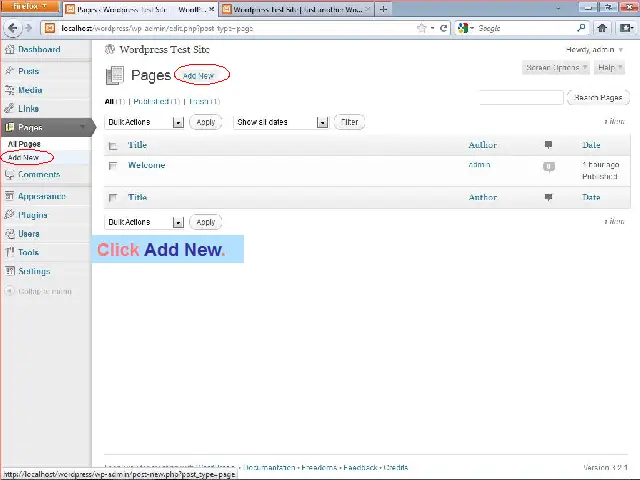
Task: Sort by the Author column header
Action: click(x=482, y=145)
